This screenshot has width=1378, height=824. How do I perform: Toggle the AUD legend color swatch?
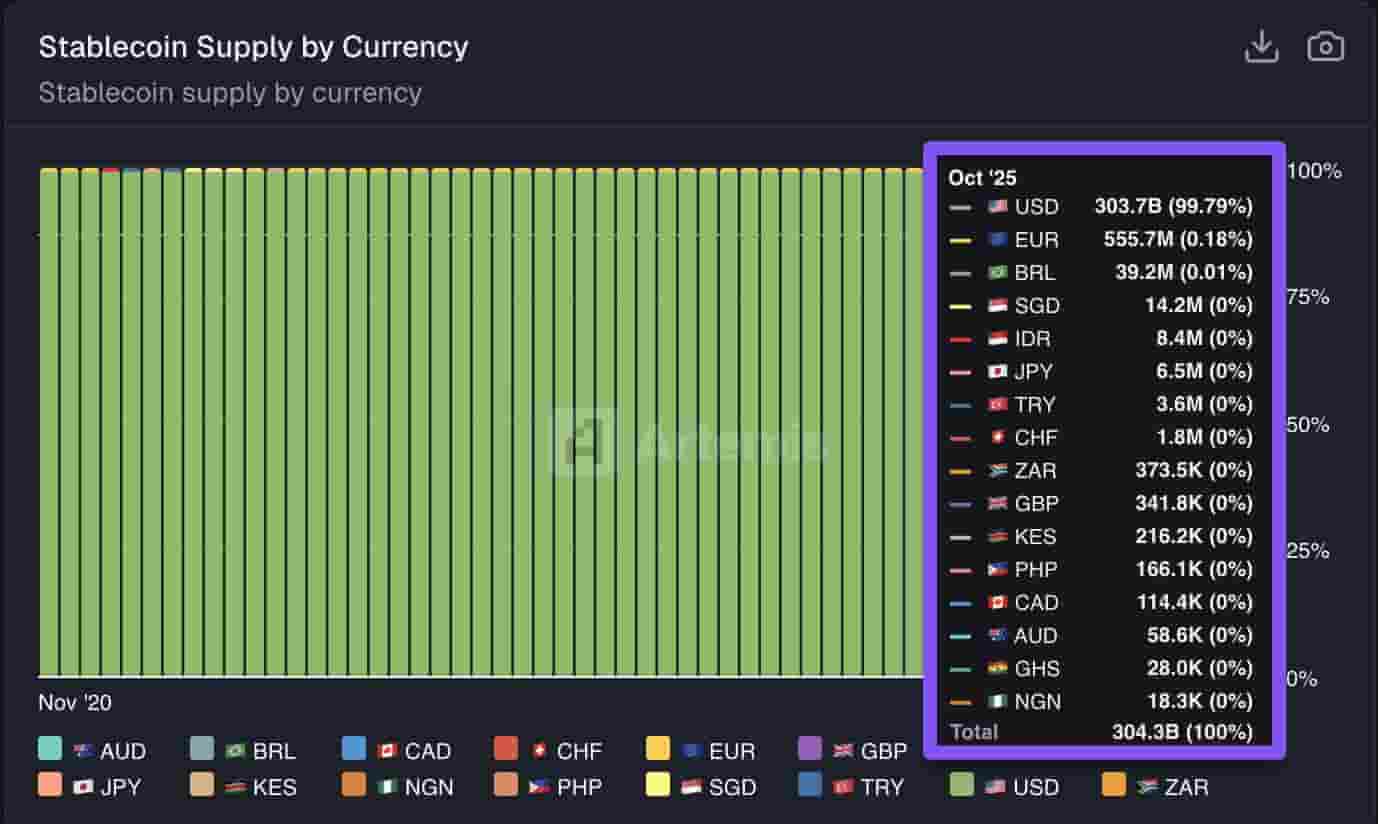(x=50, y=750)
